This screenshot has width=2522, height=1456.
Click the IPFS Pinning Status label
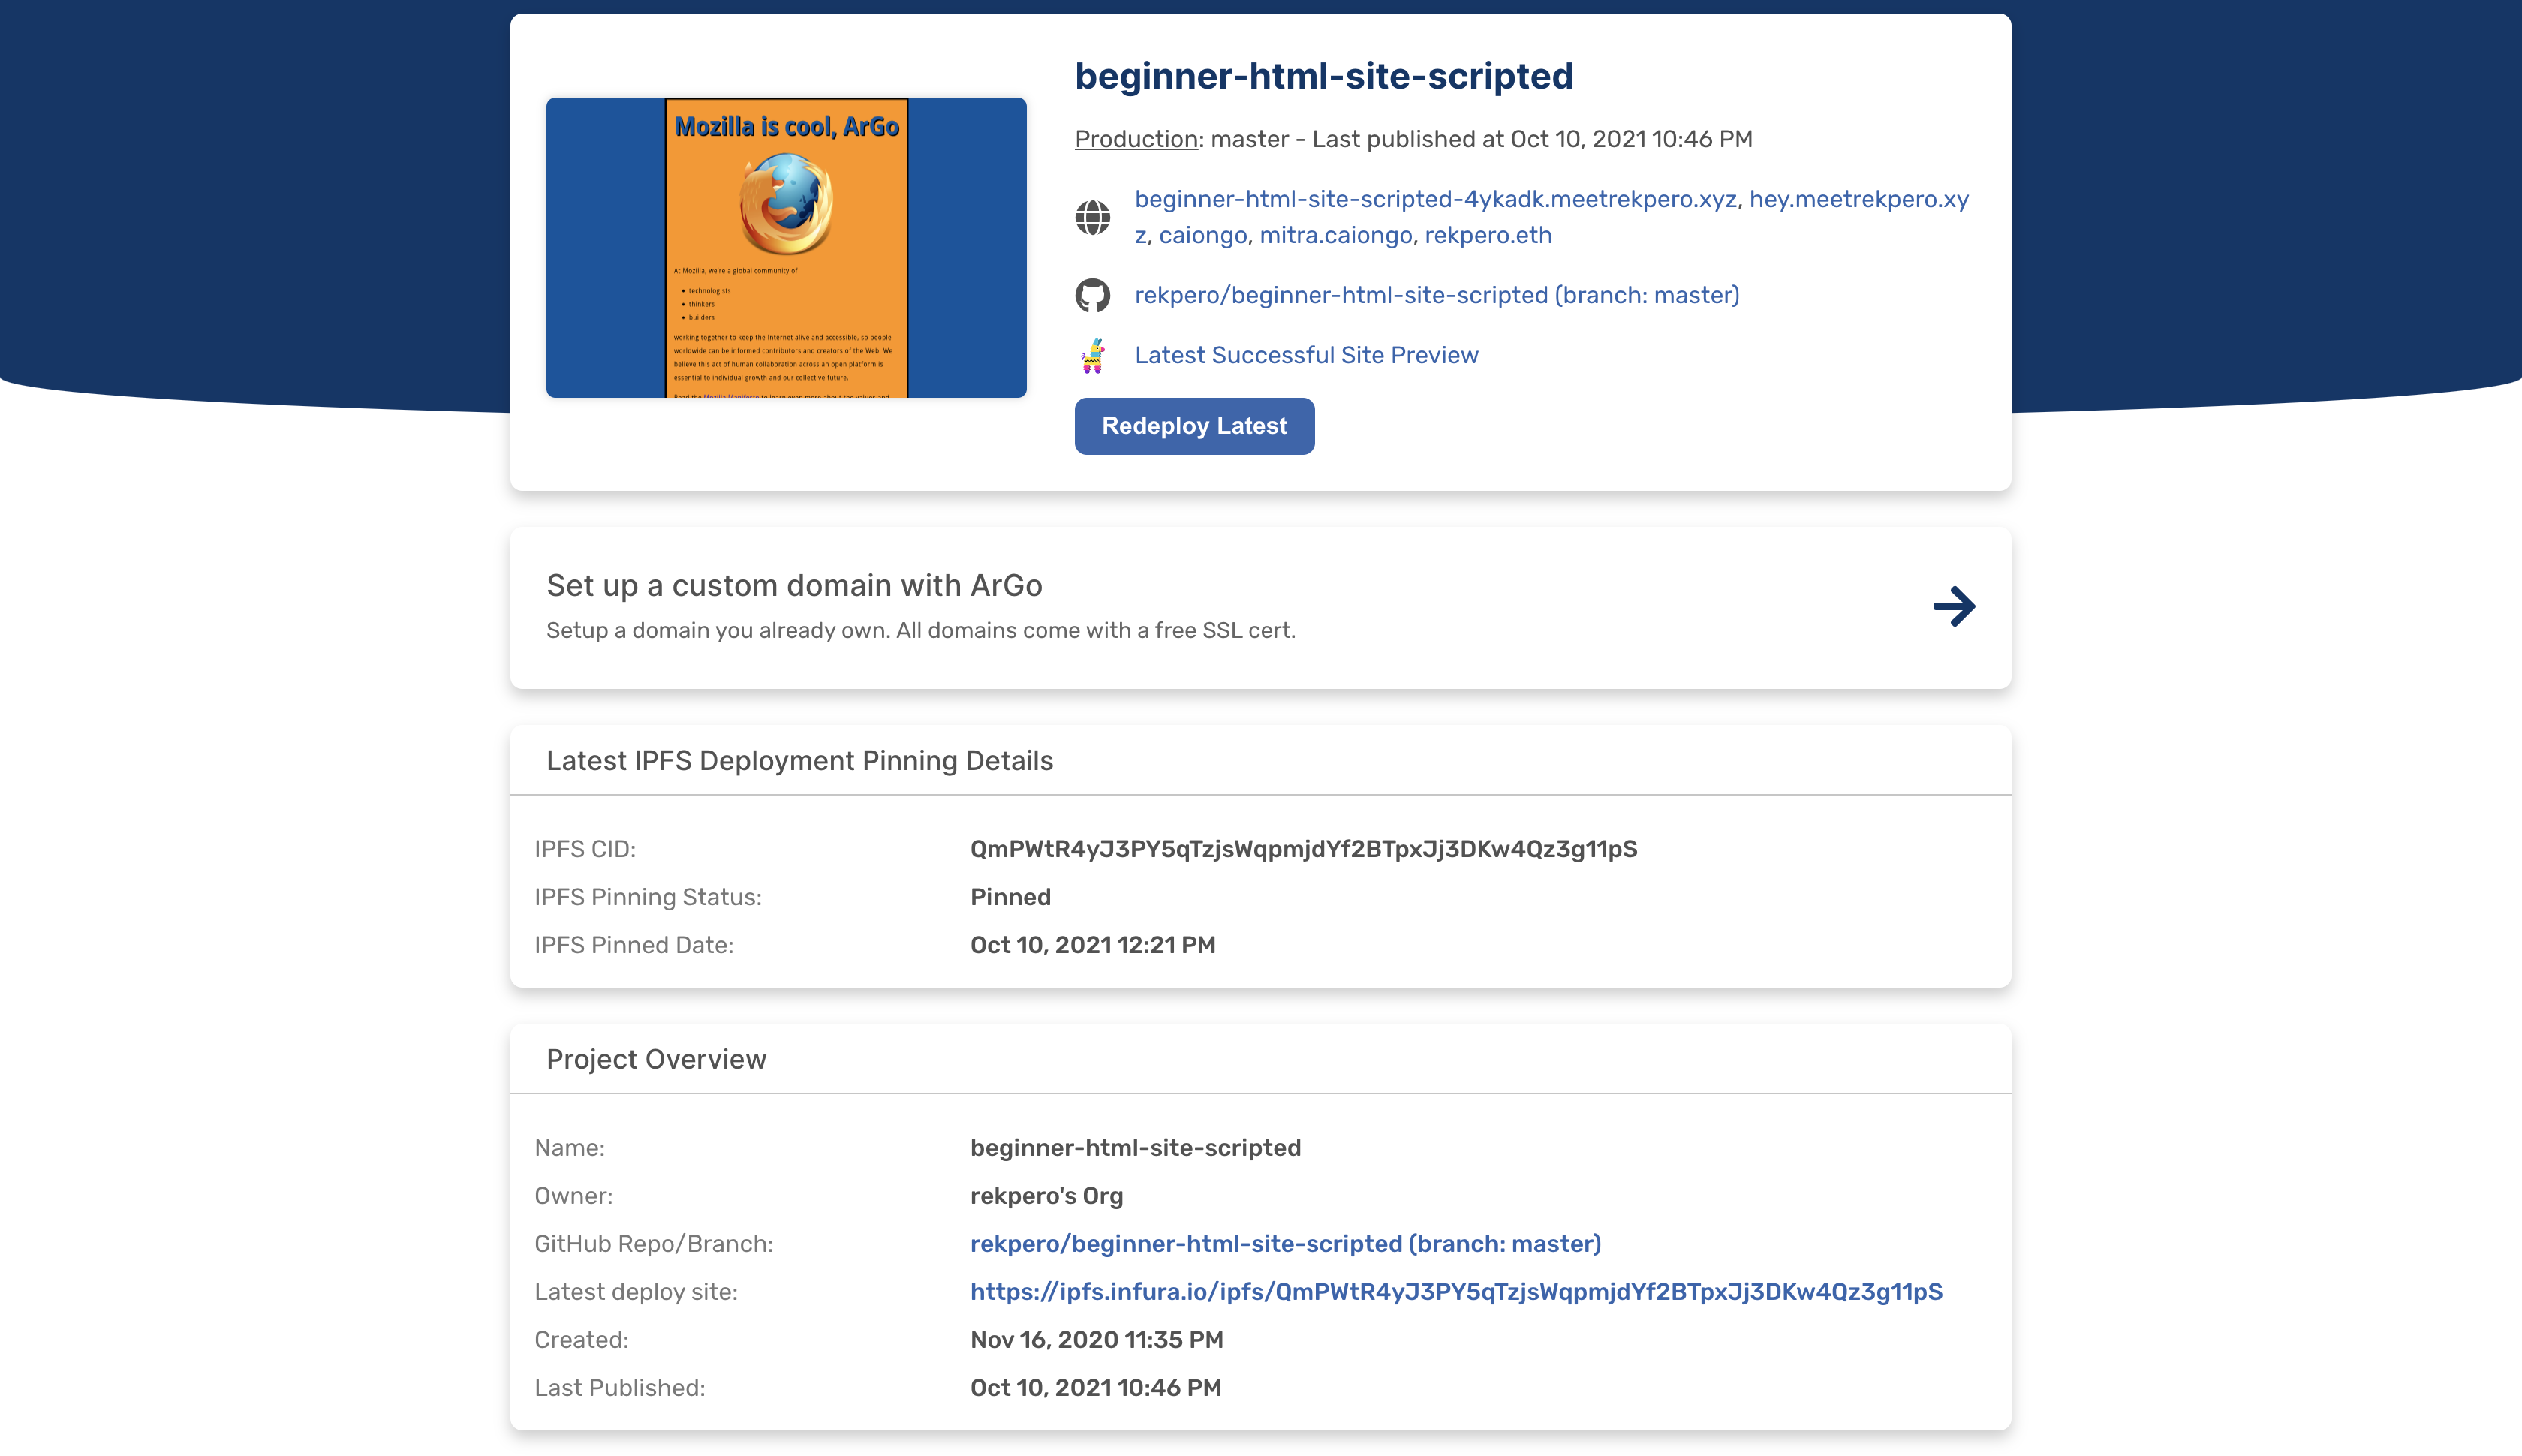tap(647, 897)
